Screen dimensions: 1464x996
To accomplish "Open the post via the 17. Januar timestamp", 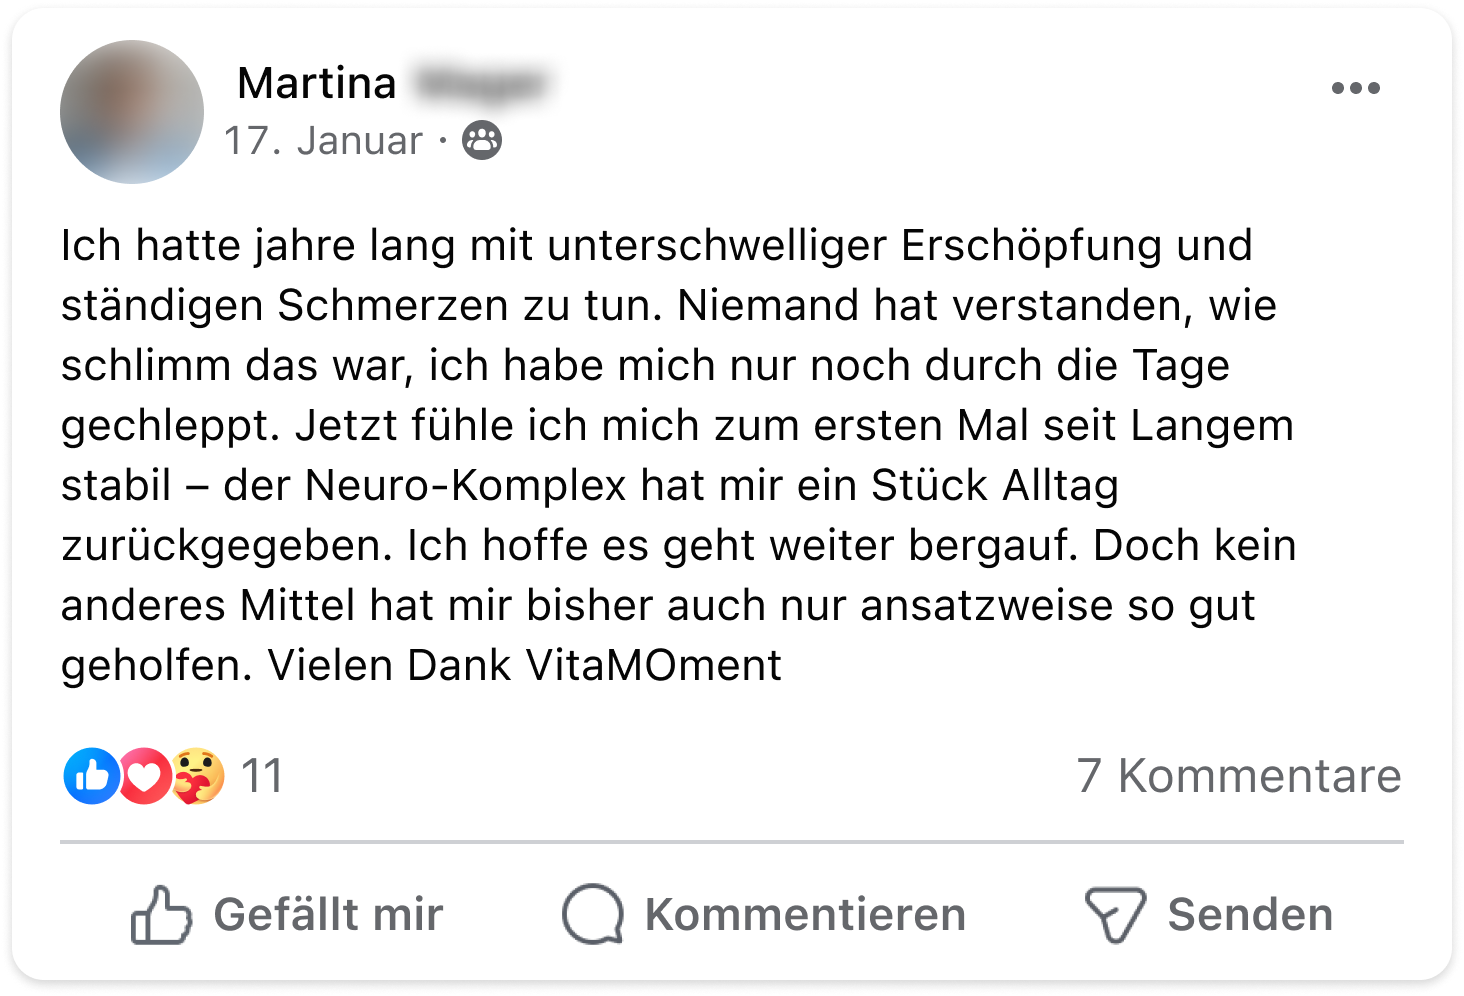I will coord(322,141).
